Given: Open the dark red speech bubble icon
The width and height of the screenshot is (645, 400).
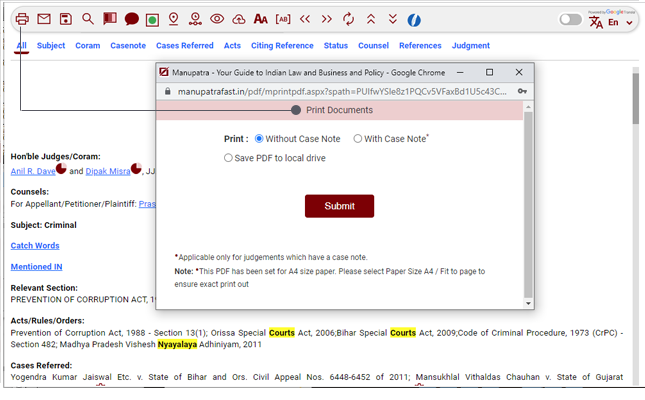Looking at the screenshot, I should tap(132, 19).
